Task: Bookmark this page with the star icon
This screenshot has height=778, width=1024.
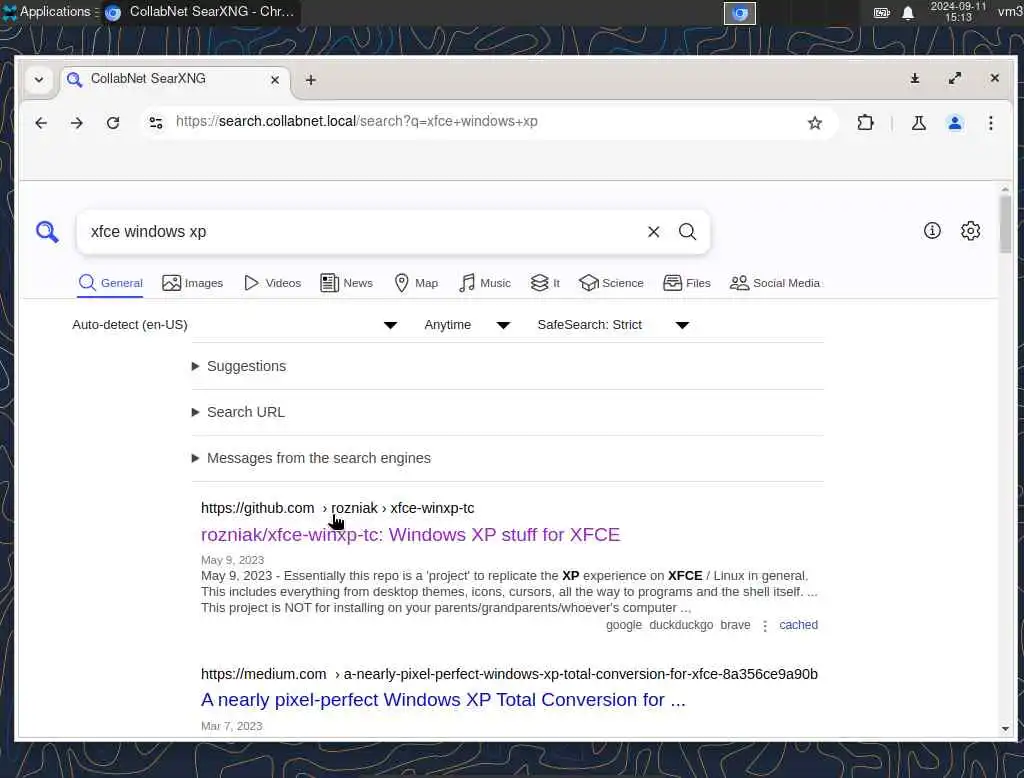Action: [814, 123]
